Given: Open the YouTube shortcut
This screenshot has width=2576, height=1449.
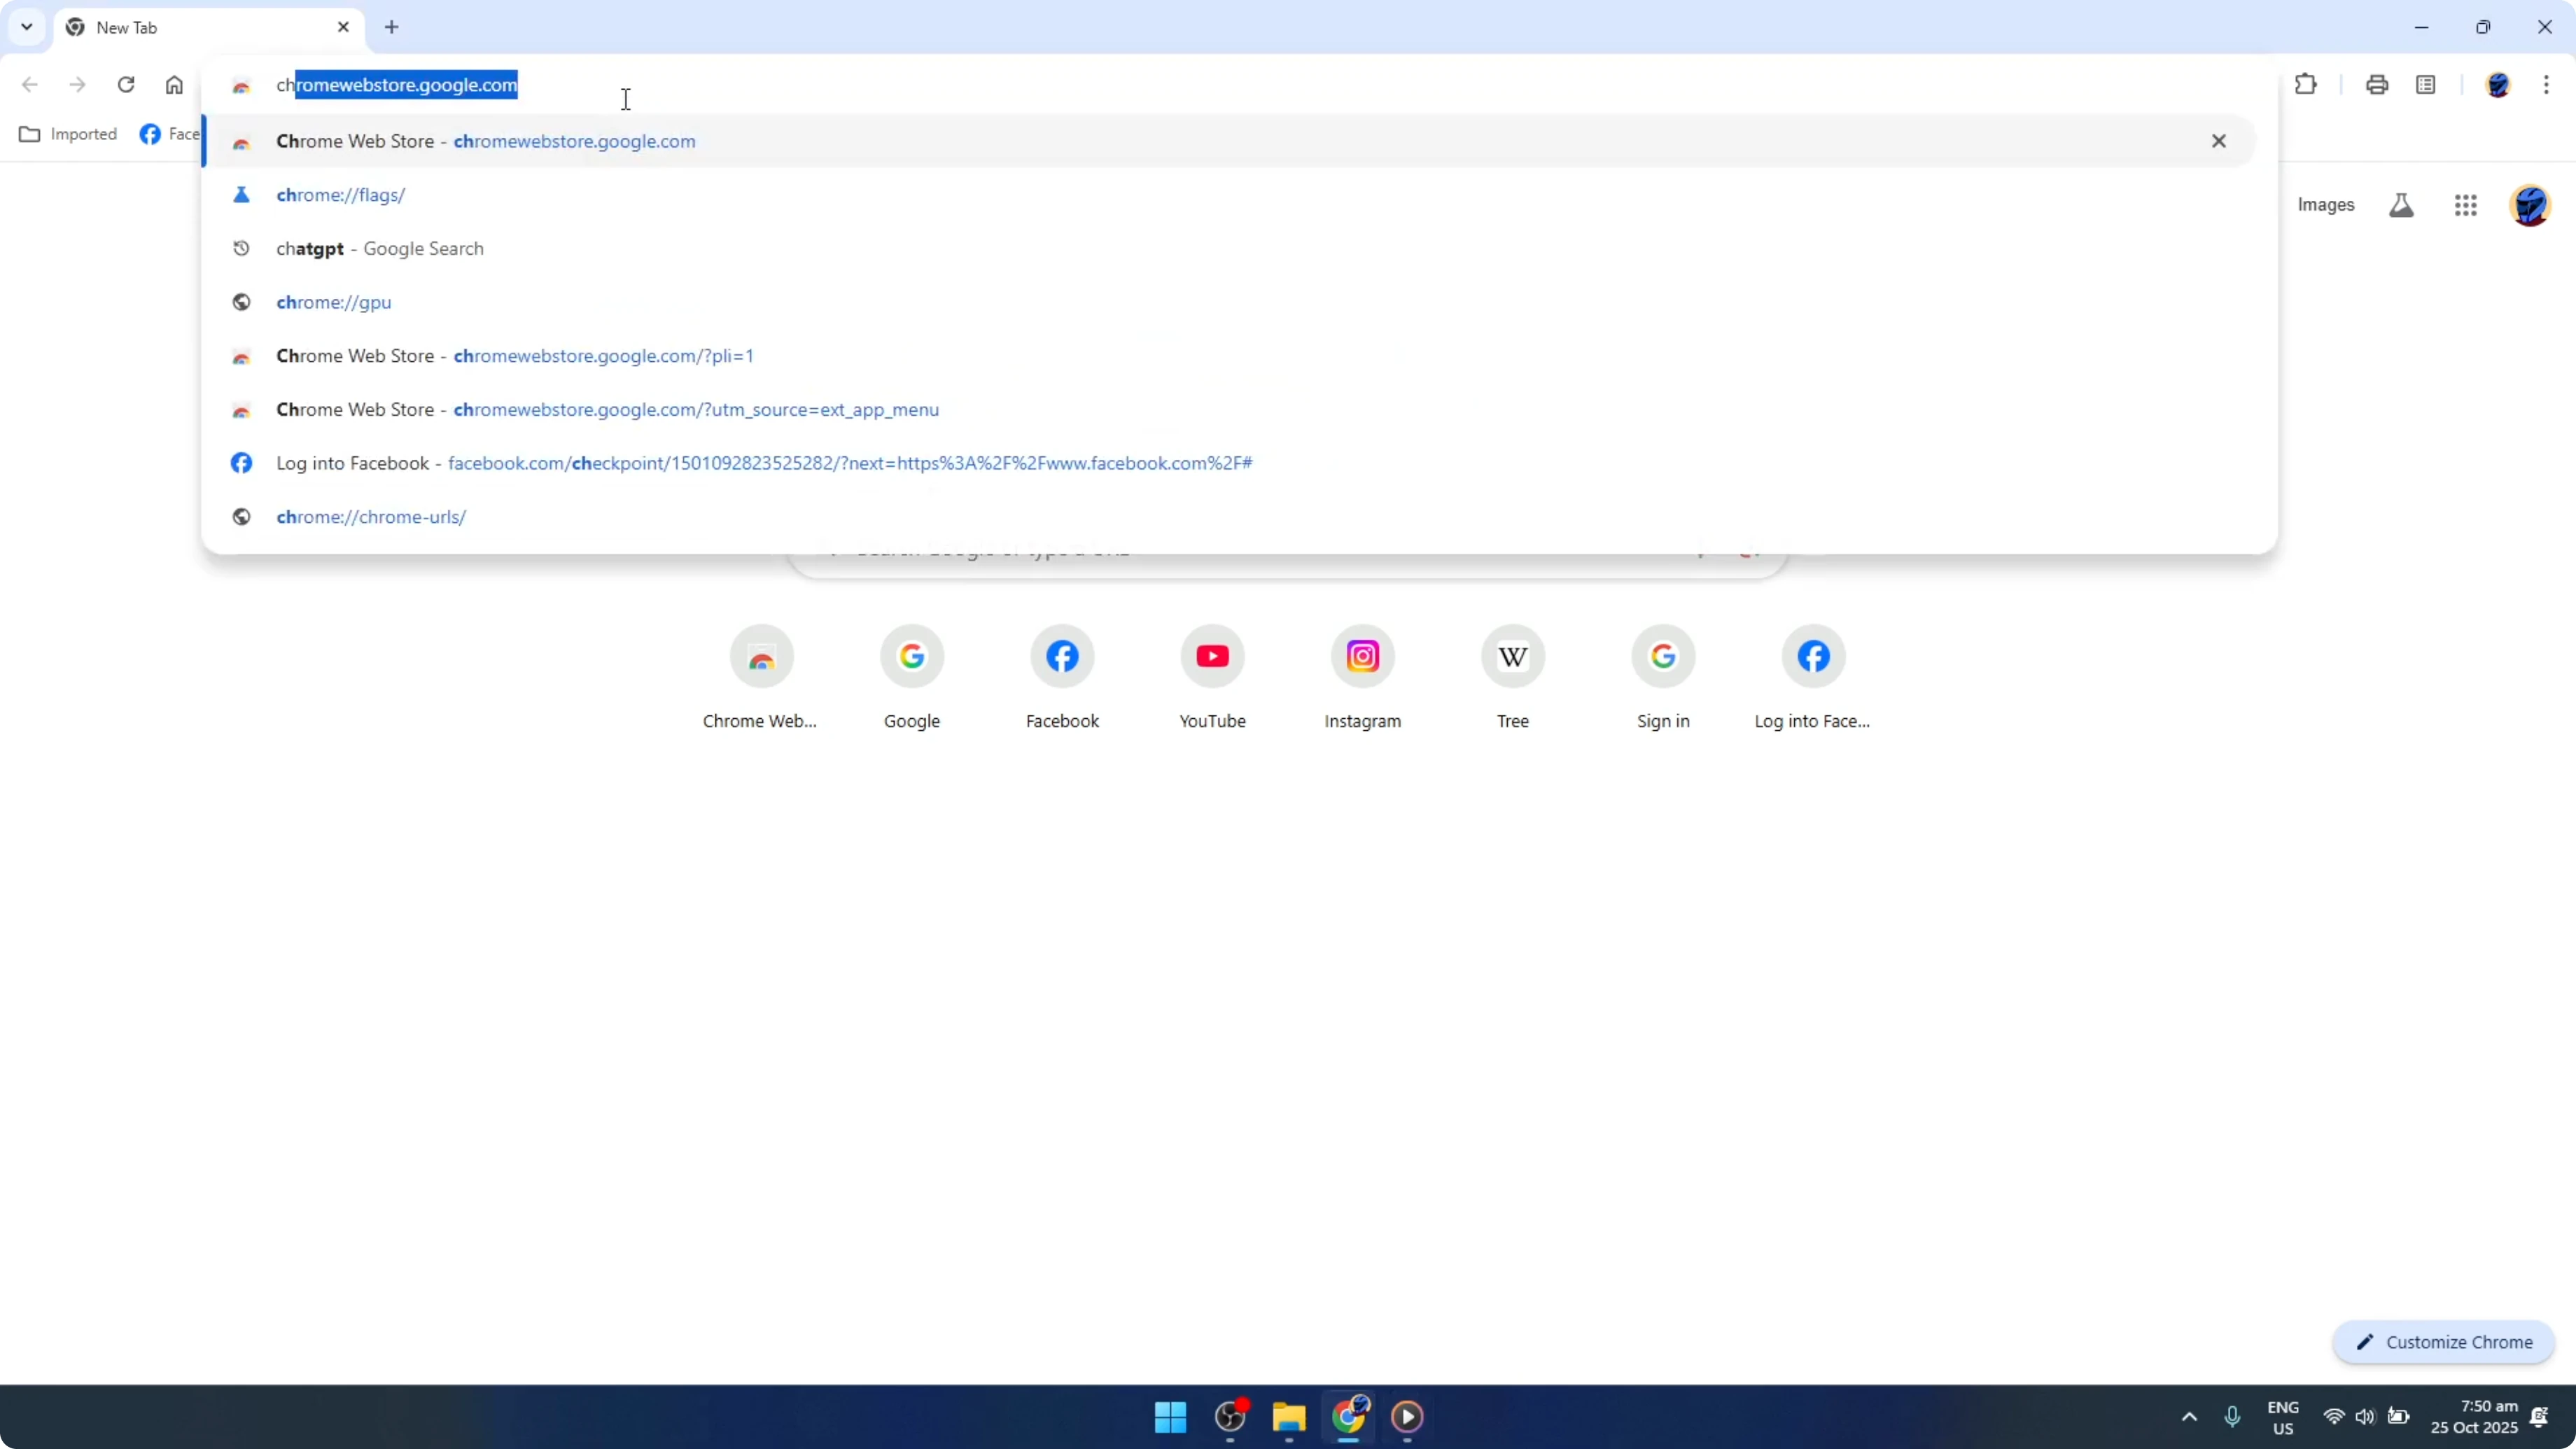Looking at the screenshot, I should (x=1212, y=657).
